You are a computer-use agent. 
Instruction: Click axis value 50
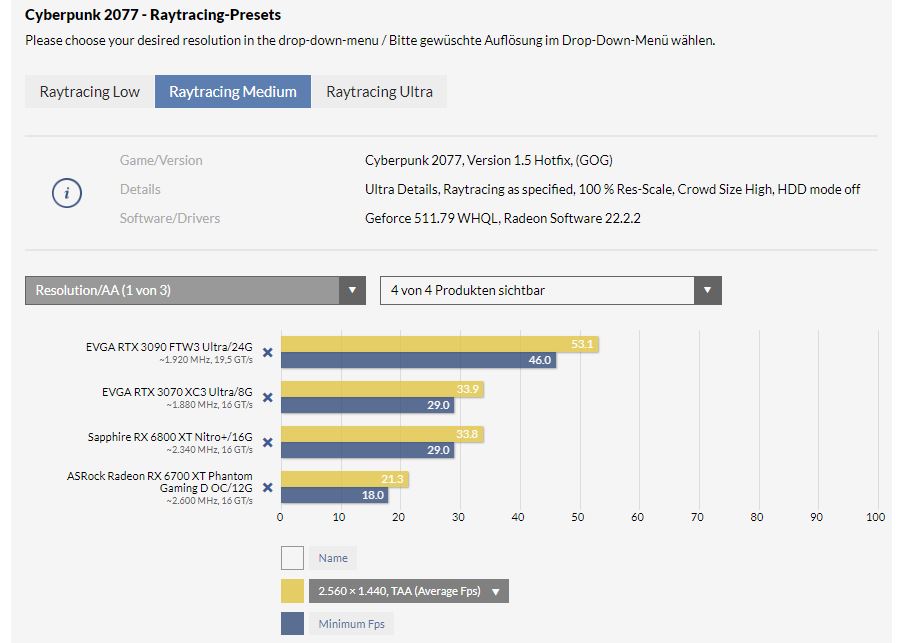[x=577, y=517]
